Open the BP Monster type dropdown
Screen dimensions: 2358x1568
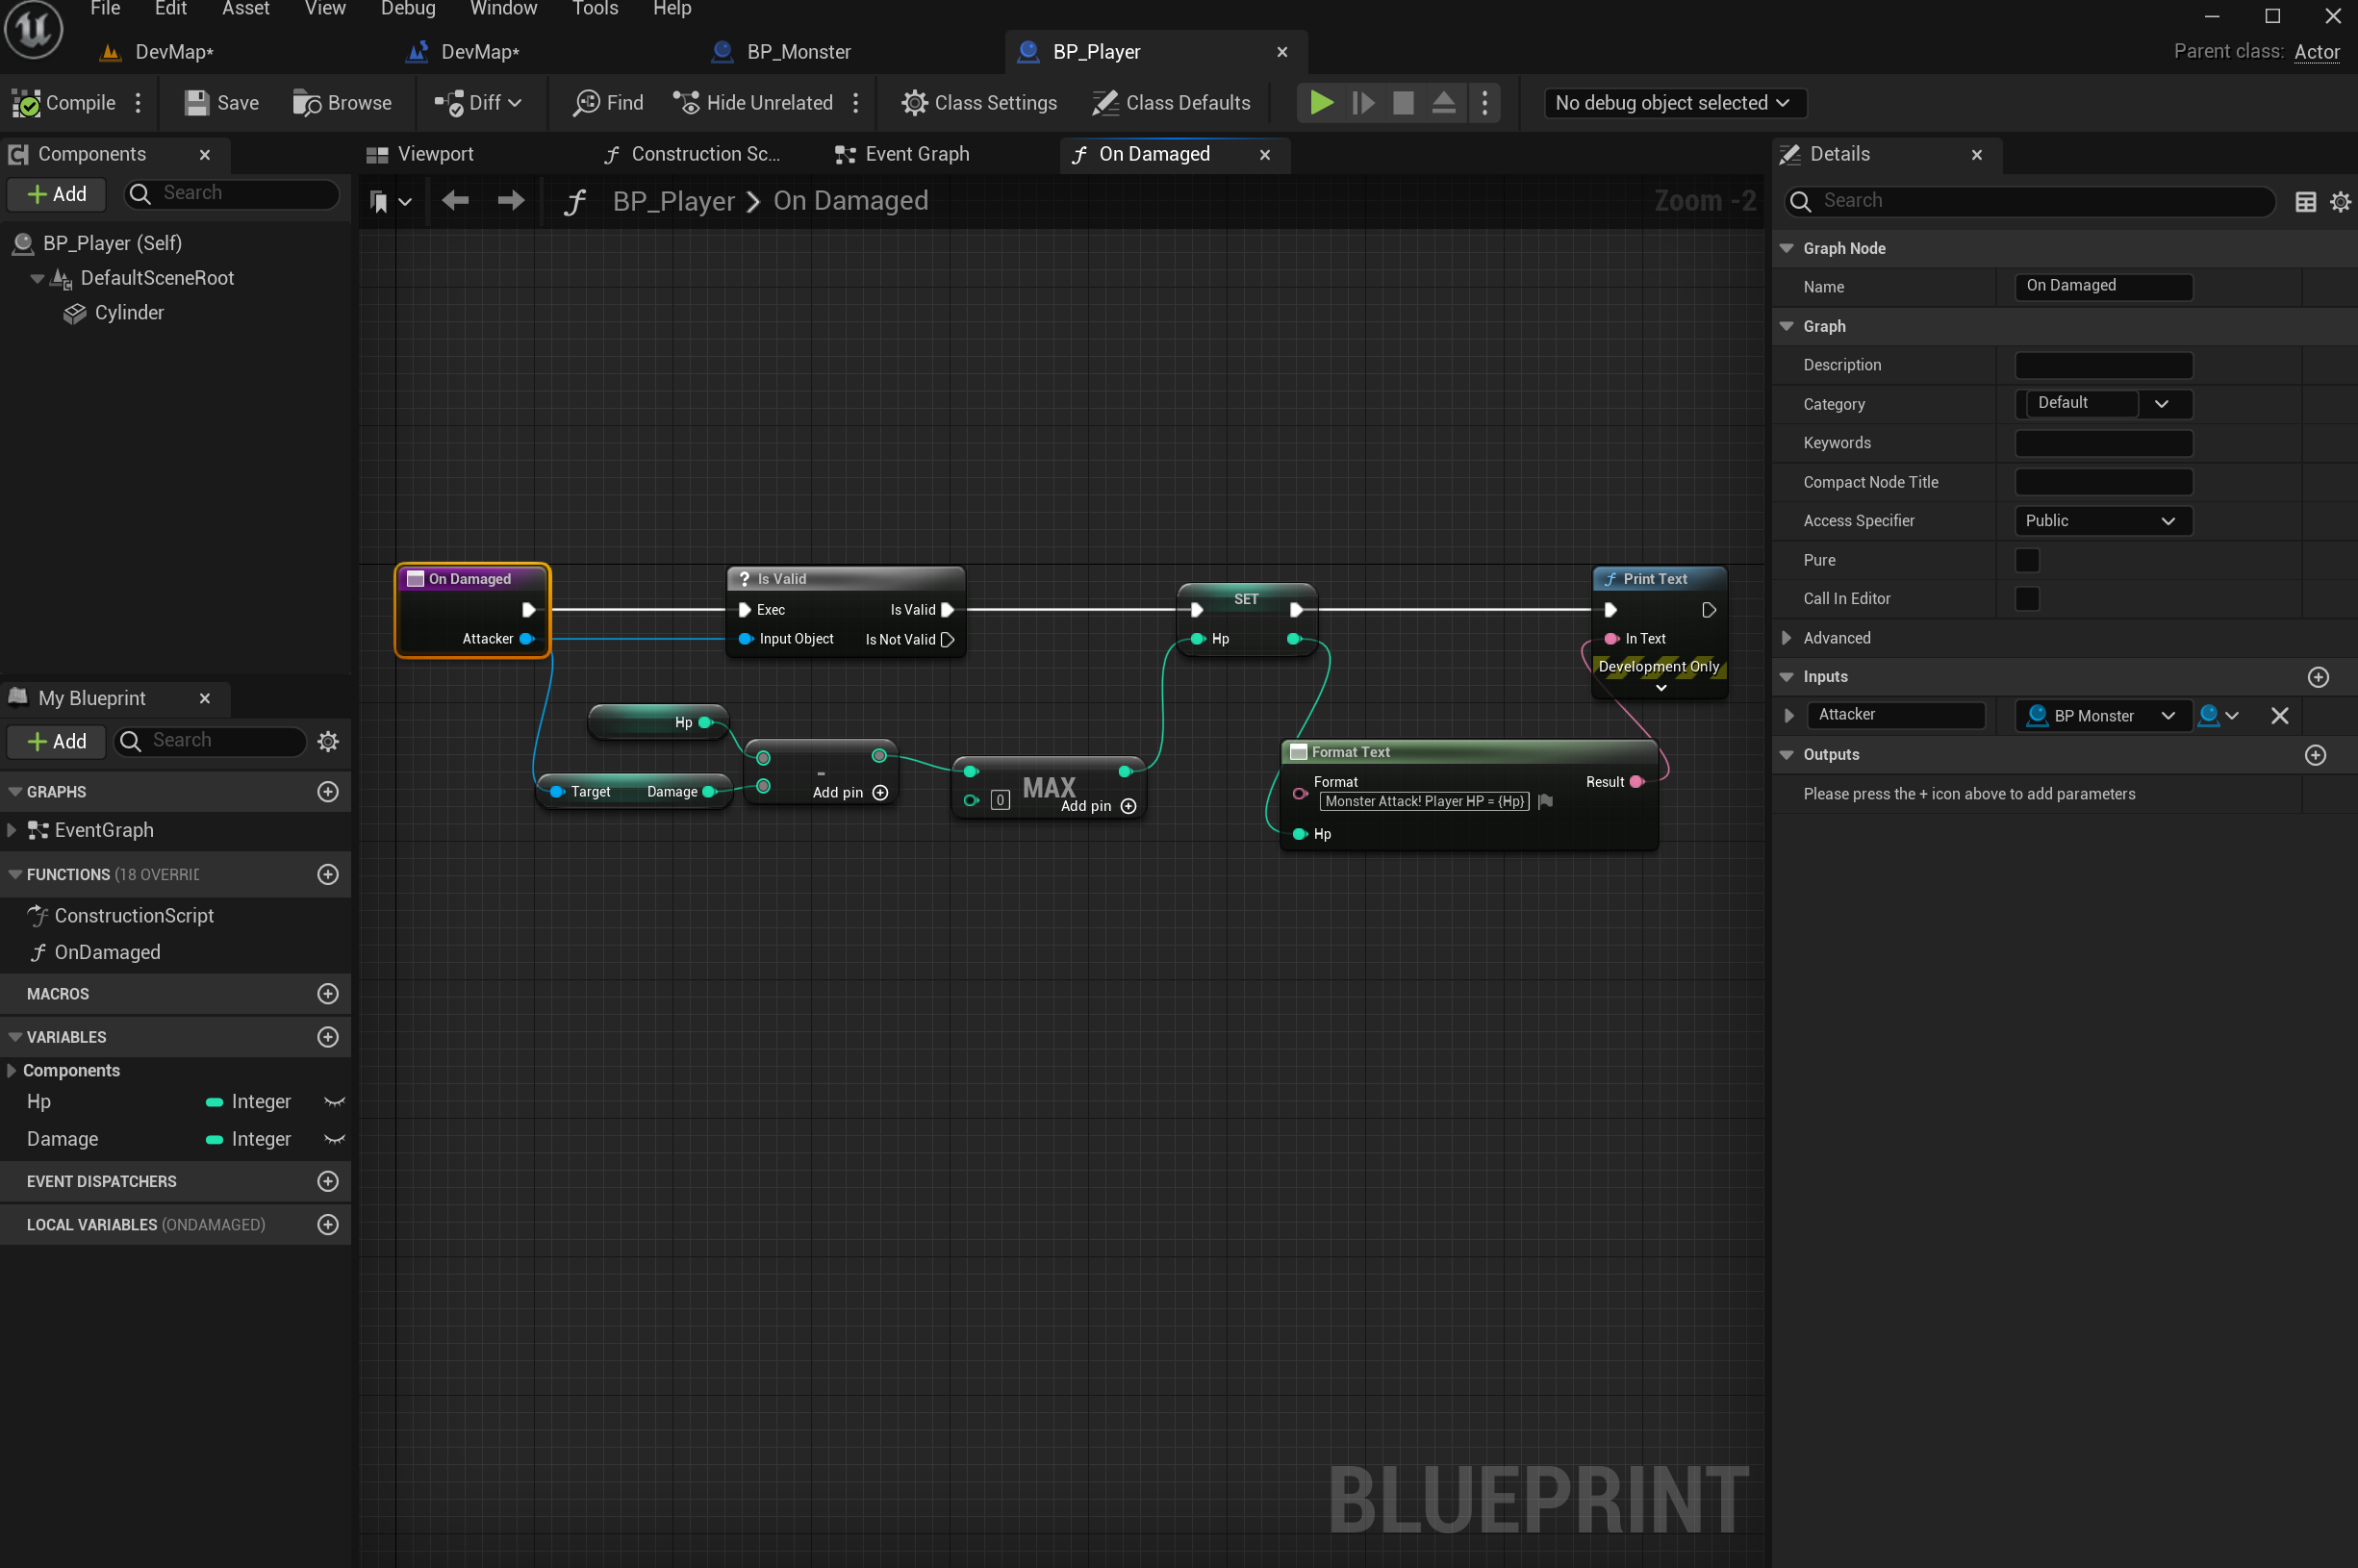point(2103,716)
